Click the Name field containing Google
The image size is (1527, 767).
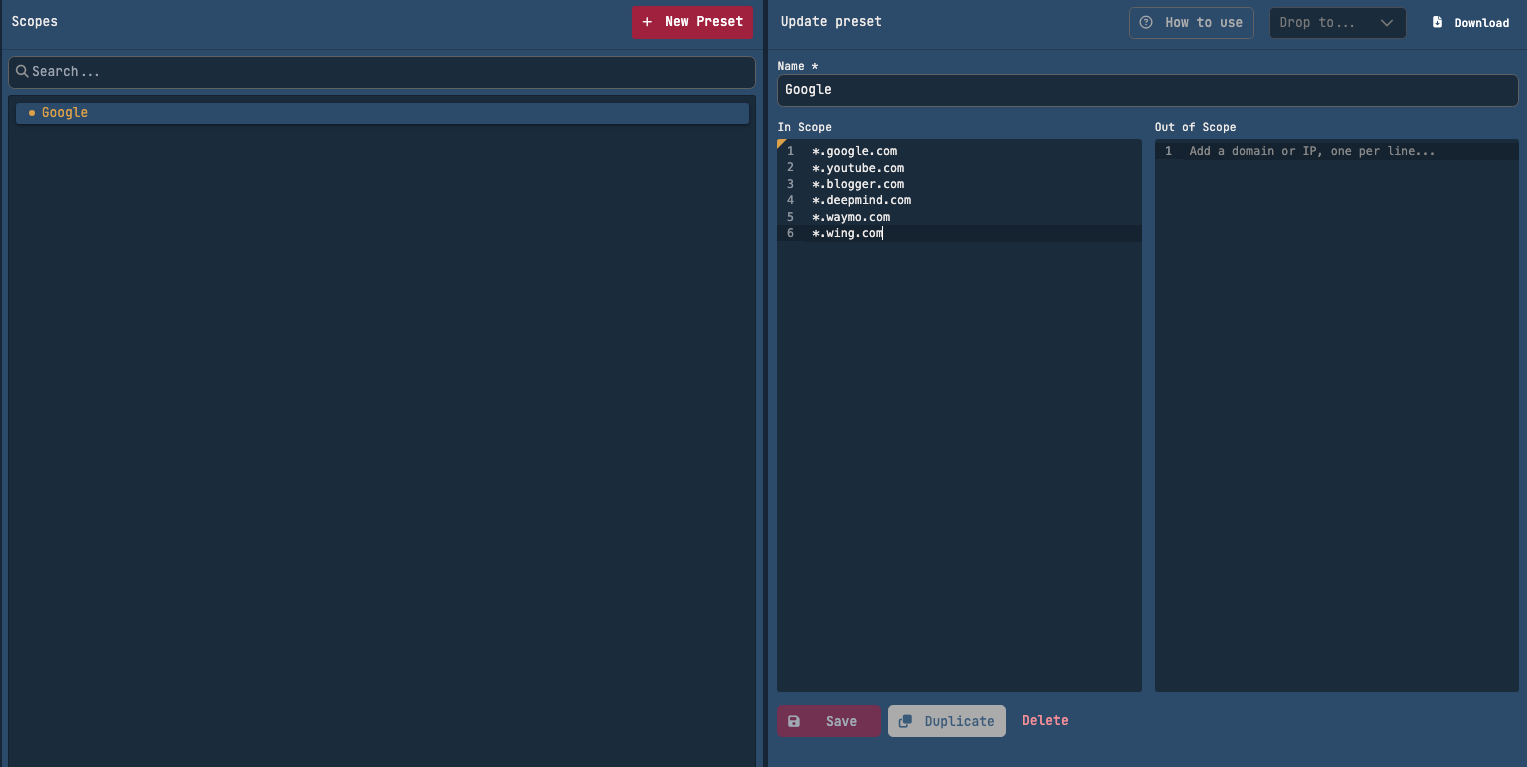tap(1147, 90)
